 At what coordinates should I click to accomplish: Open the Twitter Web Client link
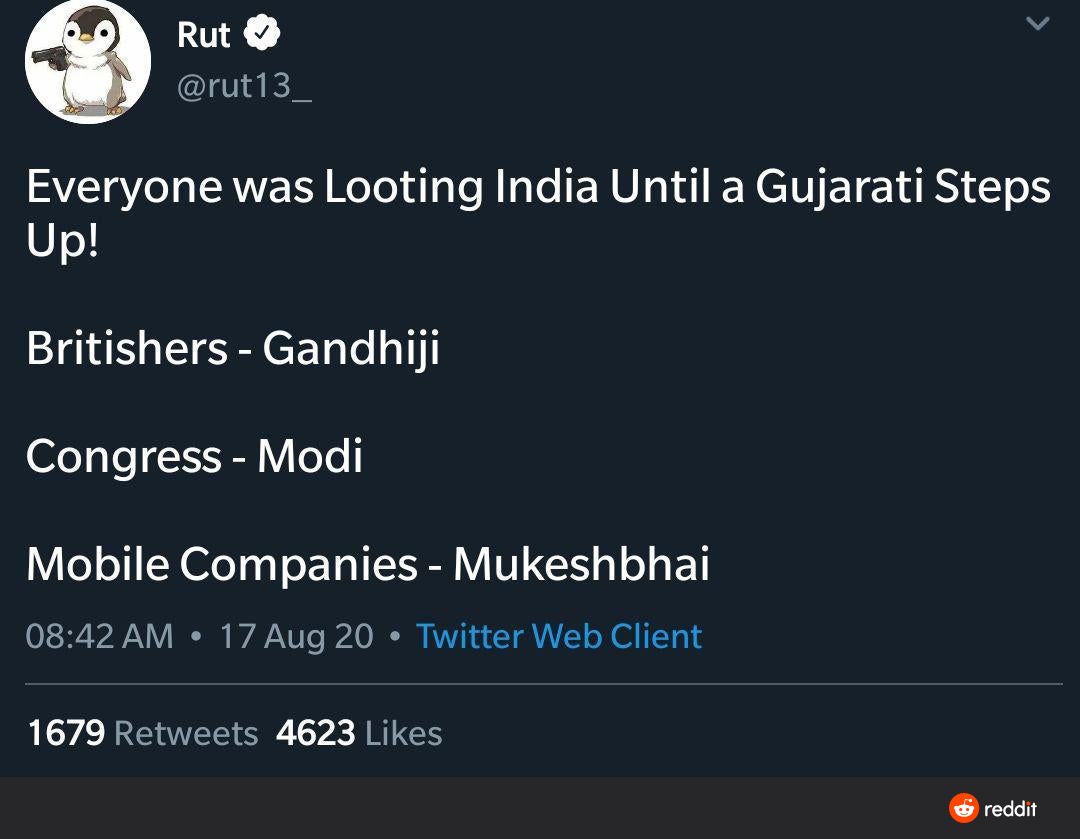[558, 636]
